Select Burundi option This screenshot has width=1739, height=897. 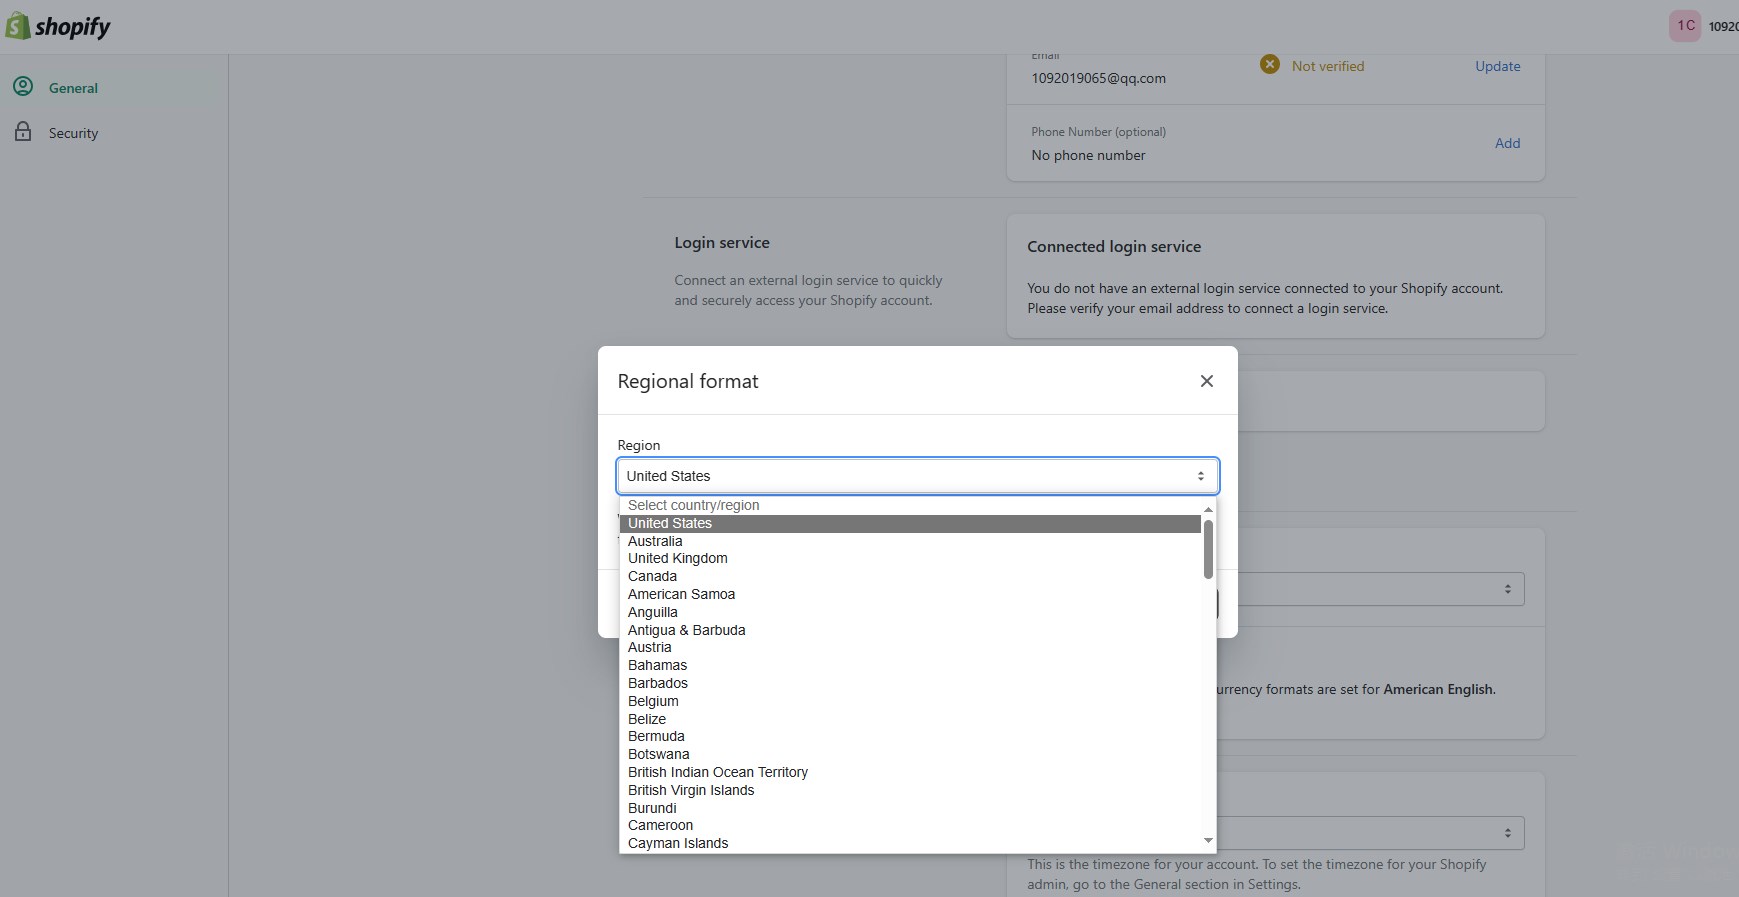click(x=910, y=808)
